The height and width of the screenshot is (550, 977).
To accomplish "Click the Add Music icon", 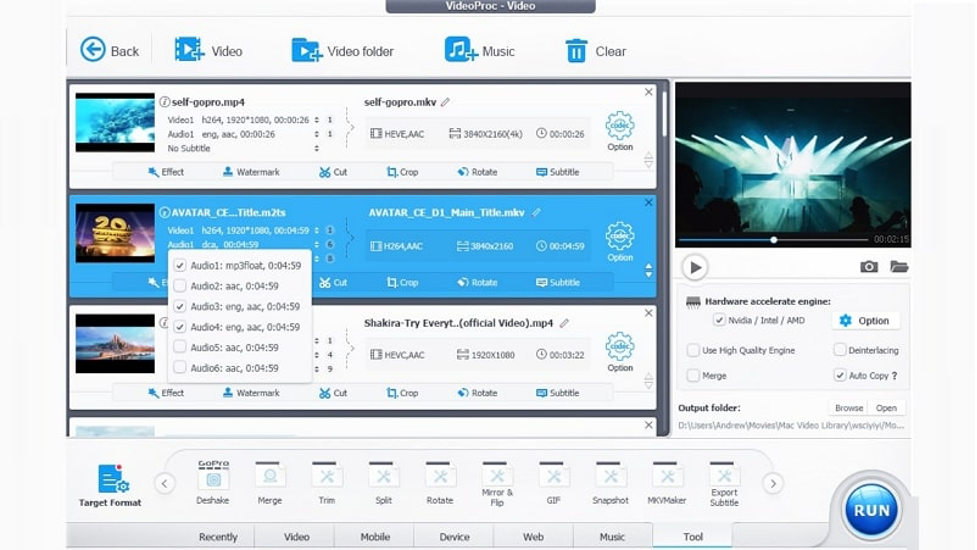I will (461, 50).
